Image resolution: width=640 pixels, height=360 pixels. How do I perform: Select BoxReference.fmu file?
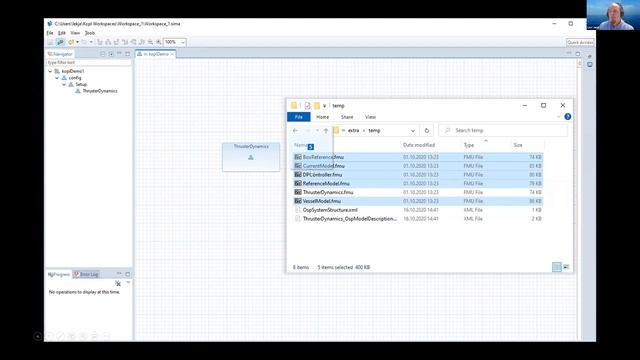(418, 157)
